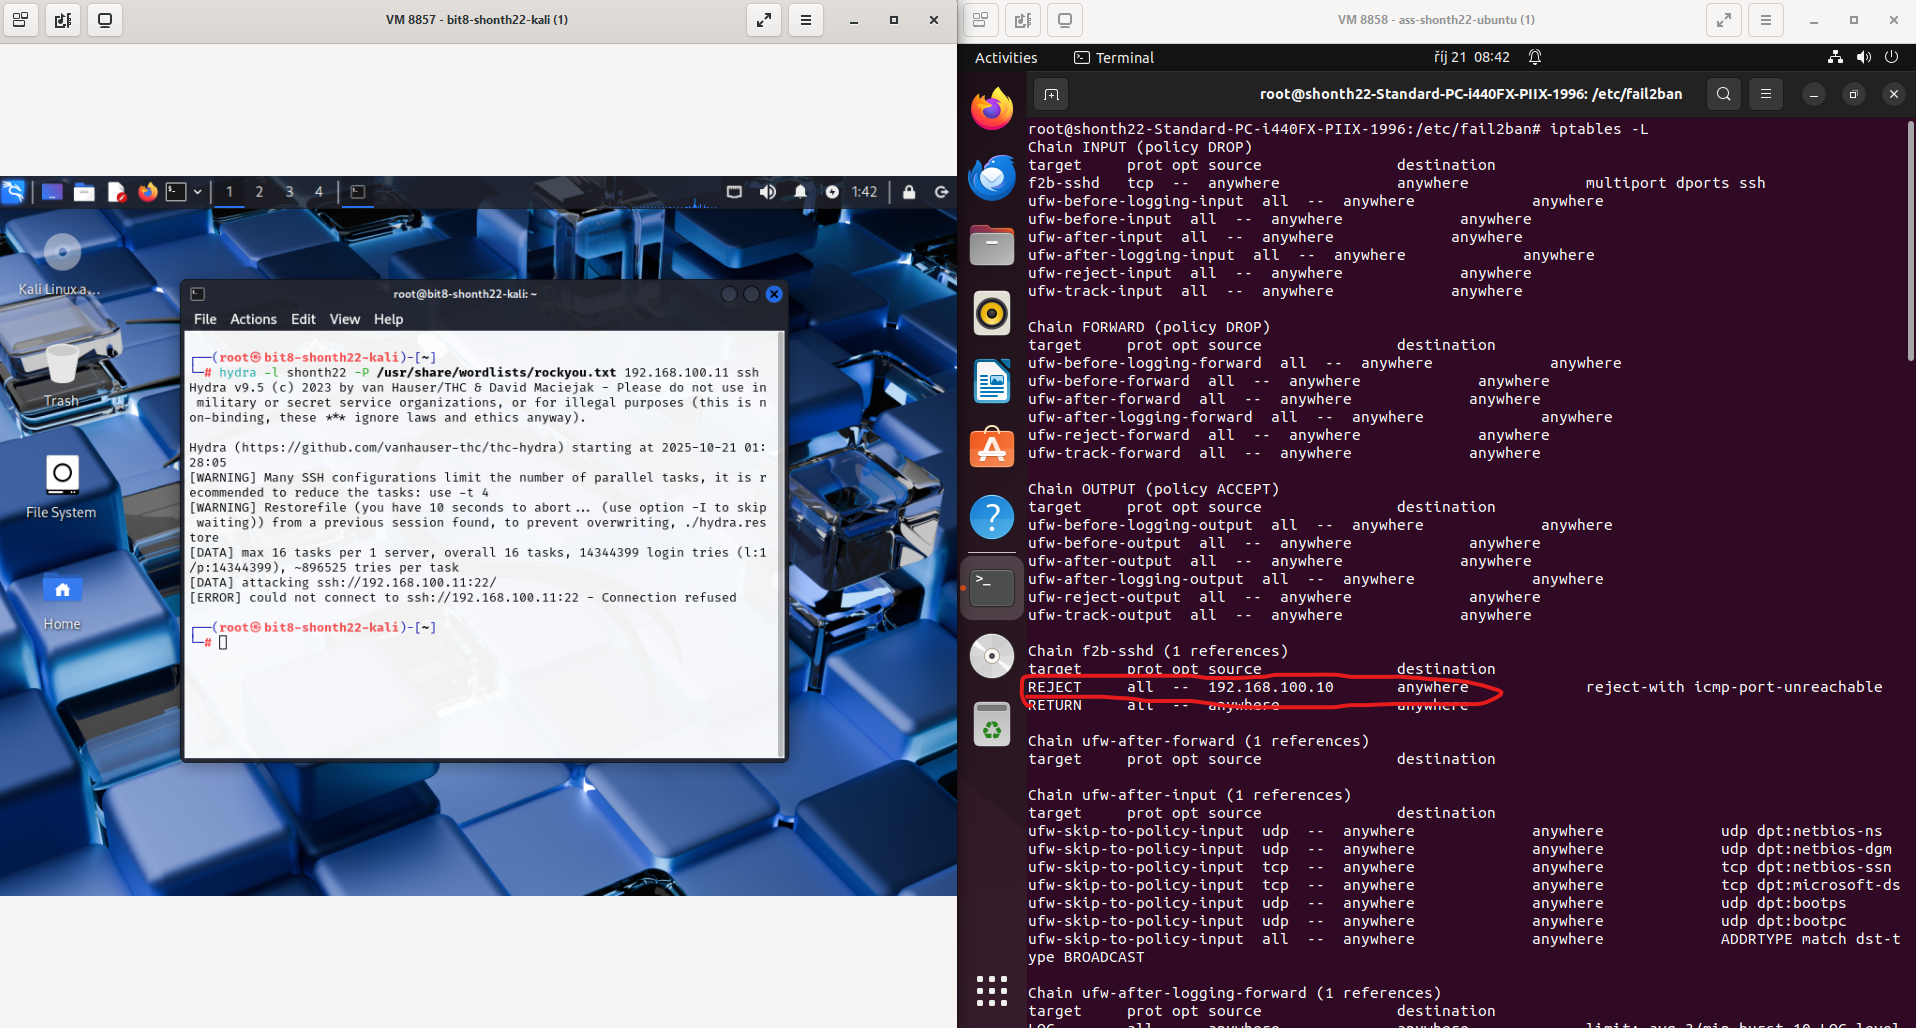
Task: Open the Ubuntu terminal hamburger menu
Action: coord(1766,94)
